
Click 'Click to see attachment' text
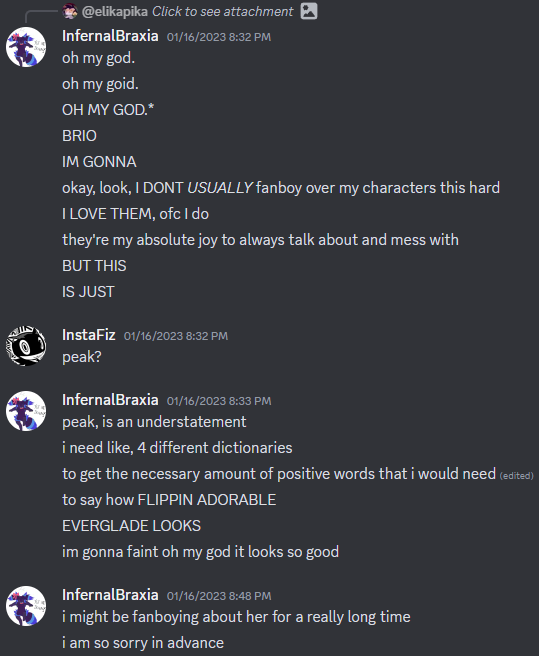point(223,11)
